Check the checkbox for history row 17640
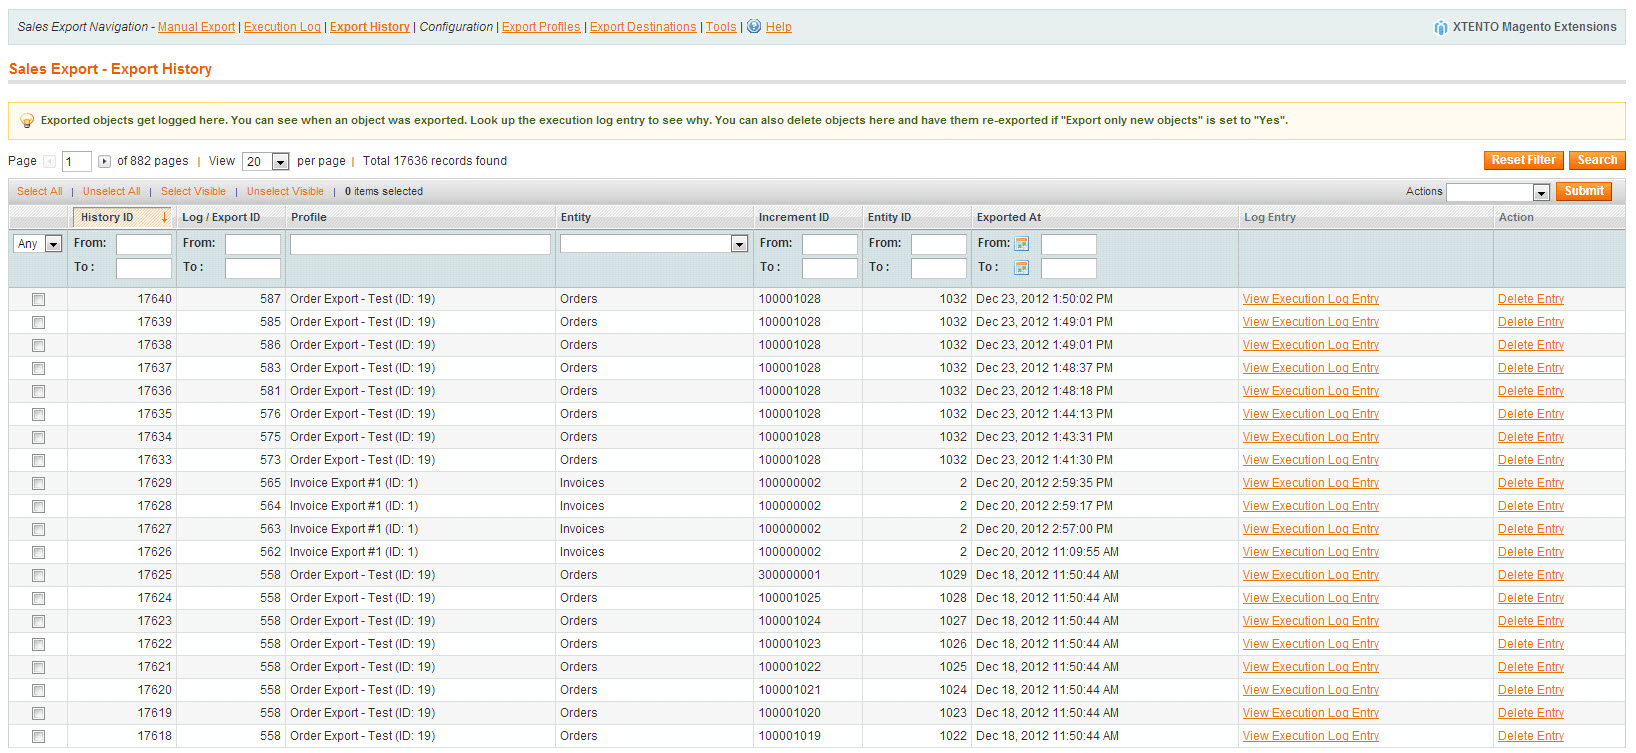The width and height of the screenshot is (1636, 753). click(x=38, y=299)
